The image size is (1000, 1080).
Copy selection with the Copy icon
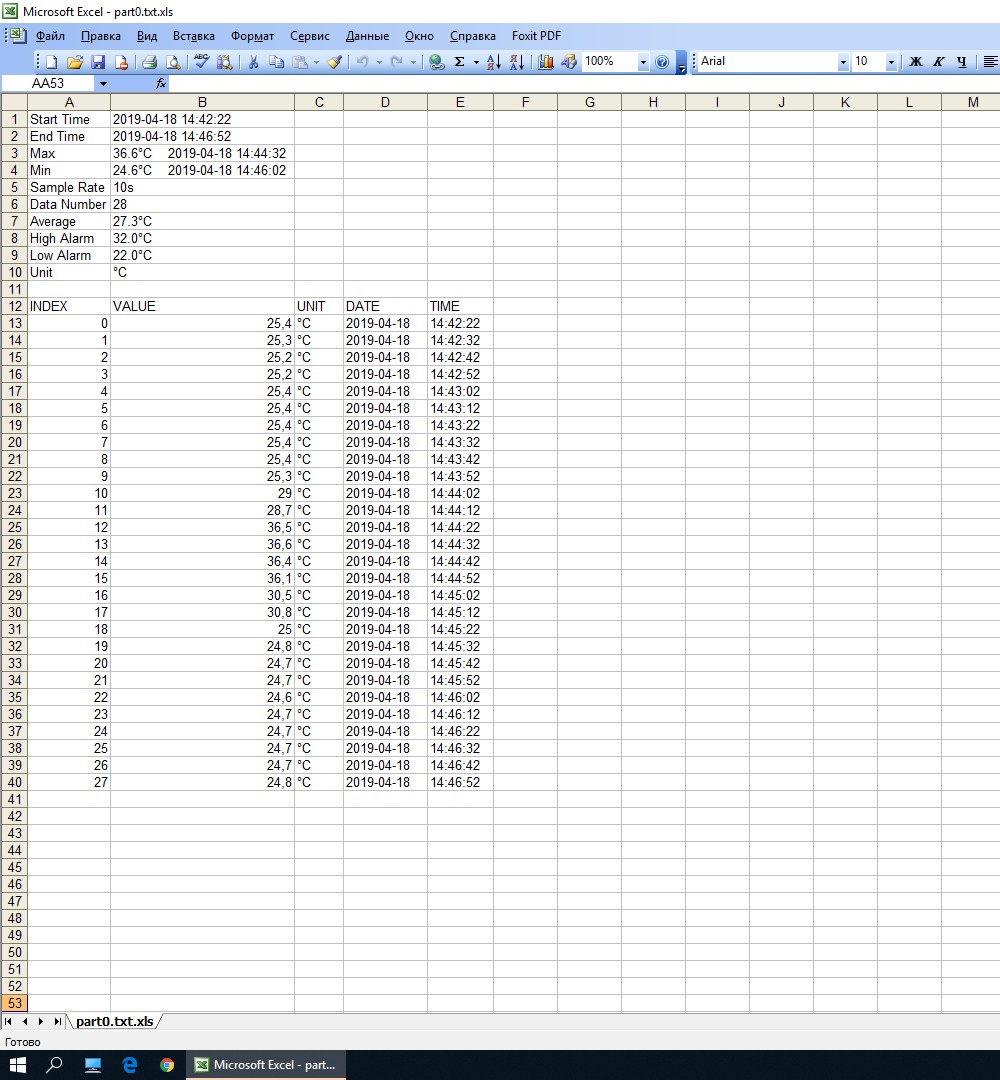click(276, 62)
